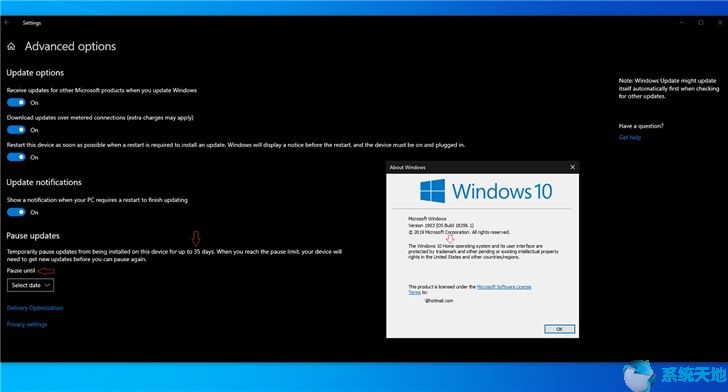Minimize the Settings window

click(682, 22)
